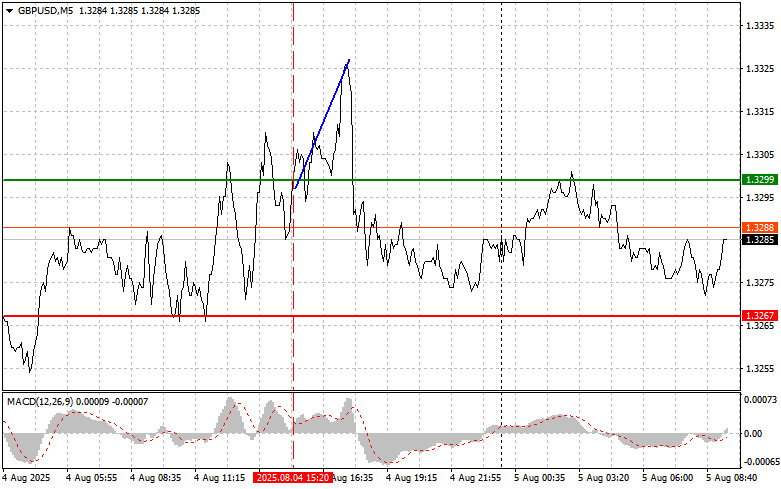Click the 1.3325 price axis value
The image size is (781, 489).
click(x=760, y=69)
